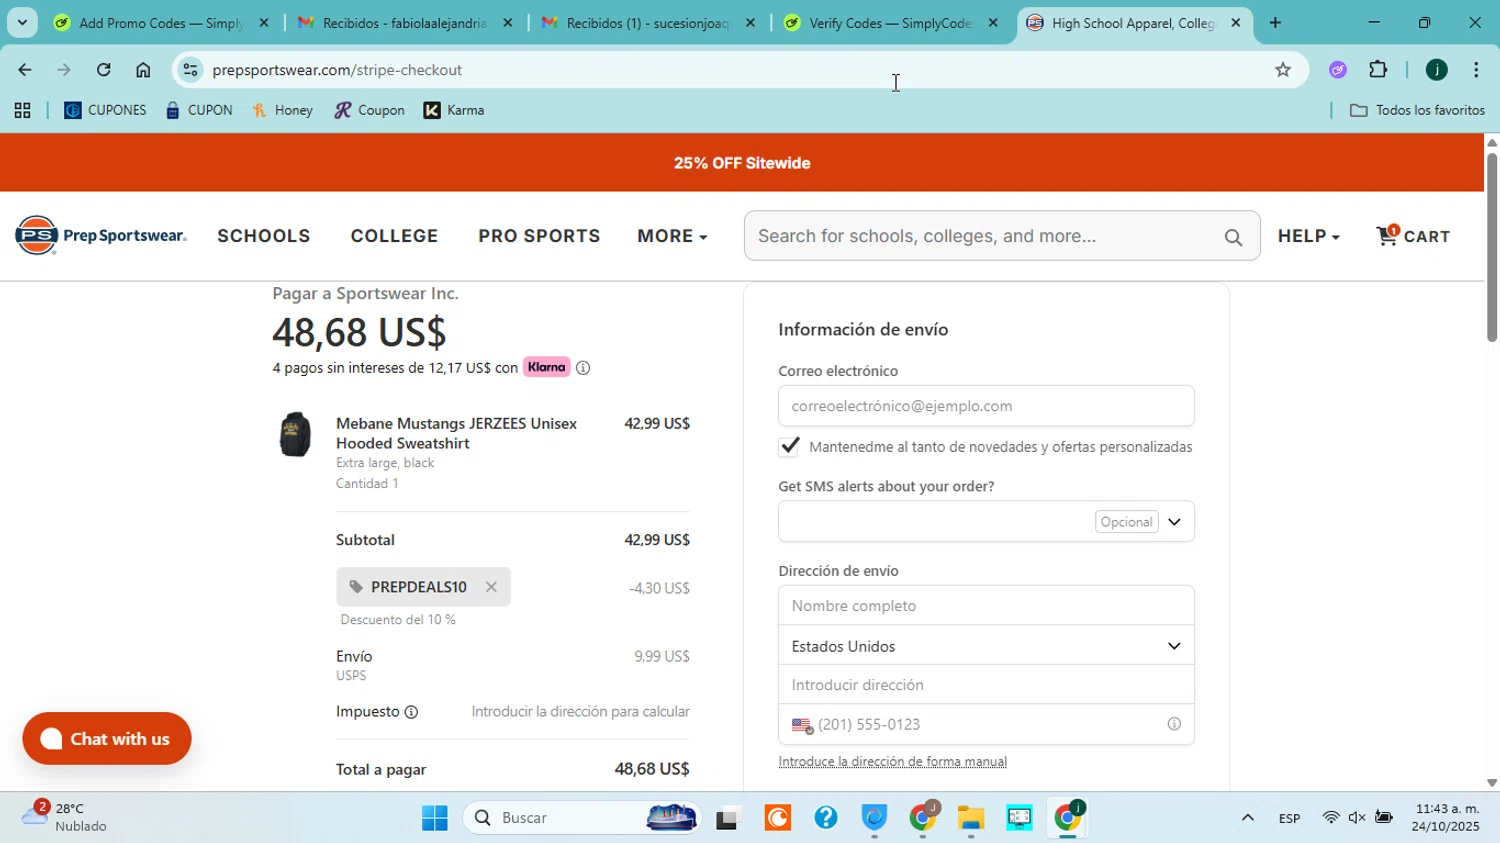Go to PrepSportswear home via logo
Viewport: 1500px width, 843px height.
[x=100, y=235]
